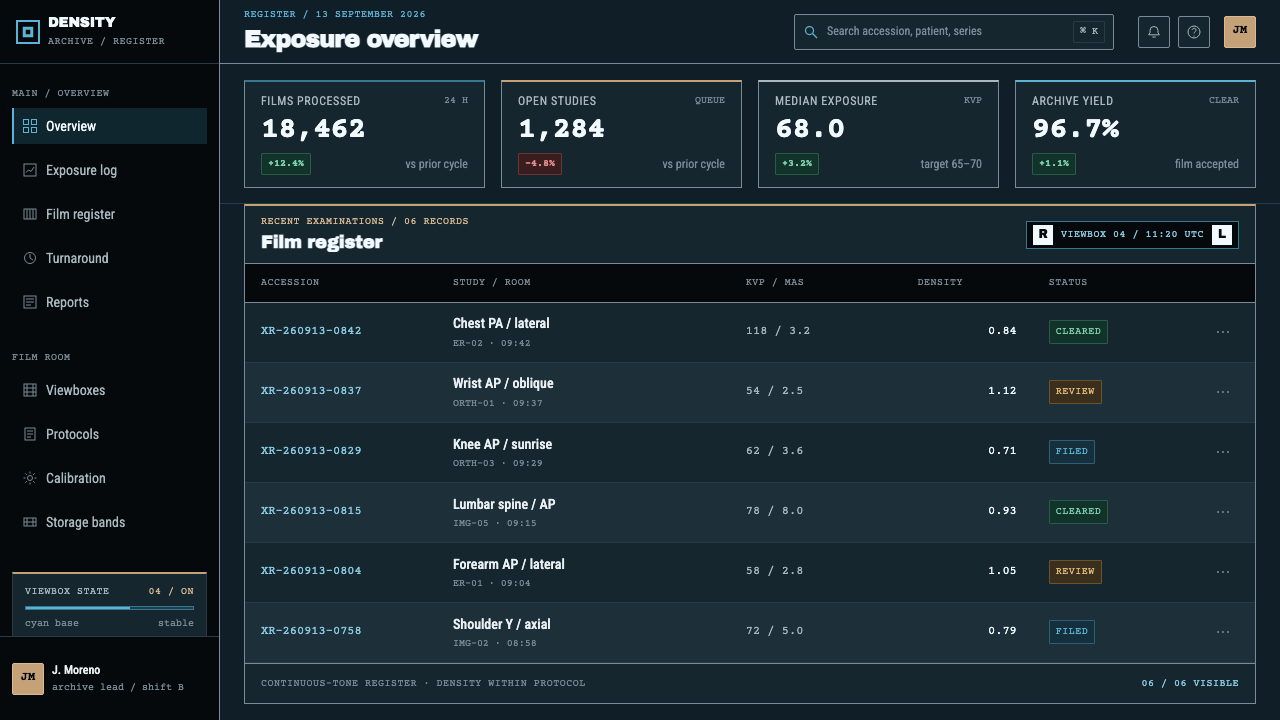Open the Reports page
Screen dimensions: 1280x720
click(x=109, y=302)
